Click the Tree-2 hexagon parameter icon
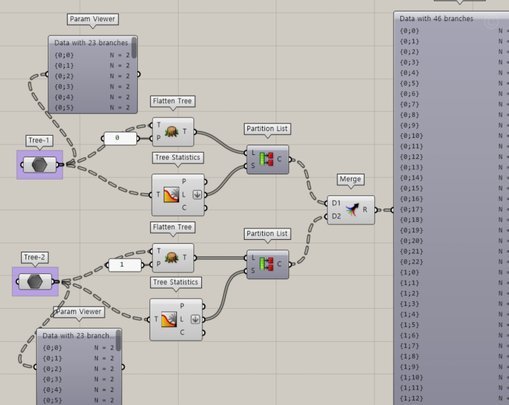509x405 pixels. click(x=35, y=282)
